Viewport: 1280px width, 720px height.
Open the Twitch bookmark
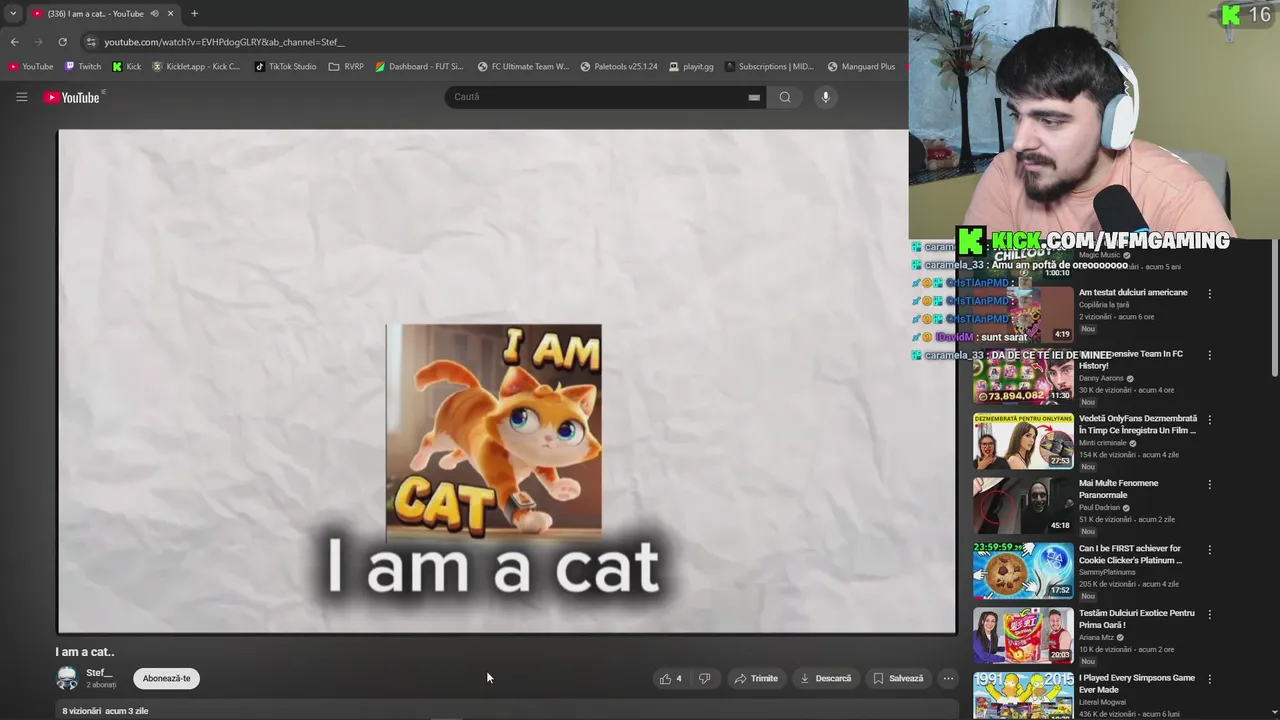pyautogui.click(x=83, y=67)
